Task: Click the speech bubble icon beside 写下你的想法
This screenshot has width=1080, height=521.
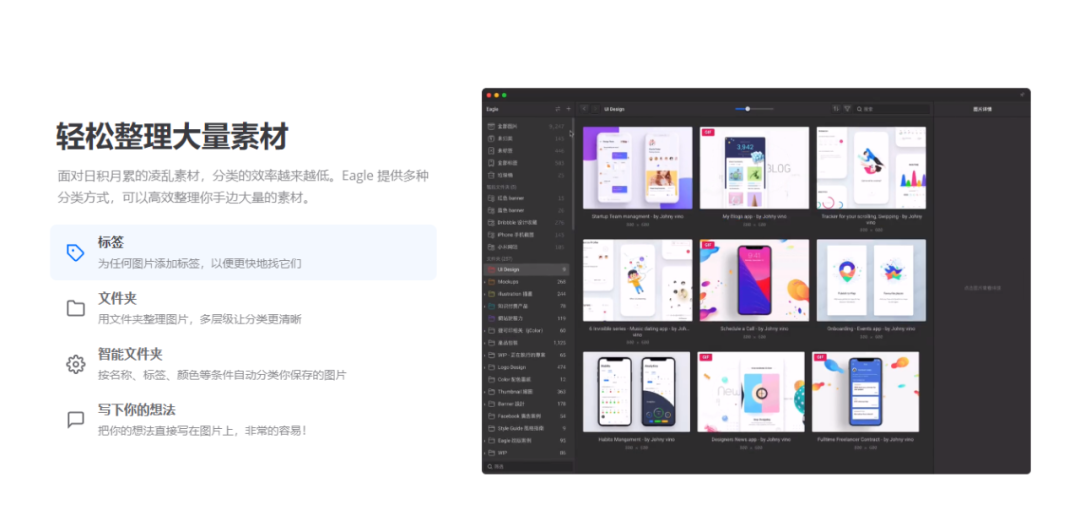Action: (75, 420)
